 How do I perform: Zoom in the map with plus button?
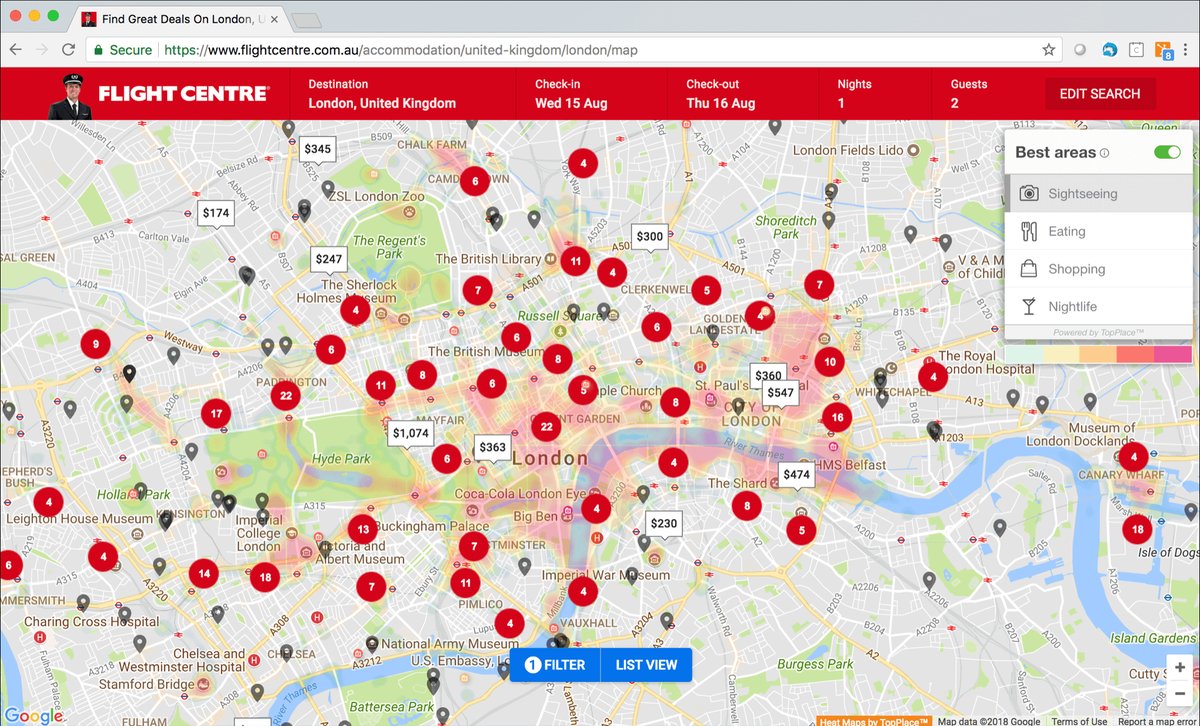(x=1180, y=667)
